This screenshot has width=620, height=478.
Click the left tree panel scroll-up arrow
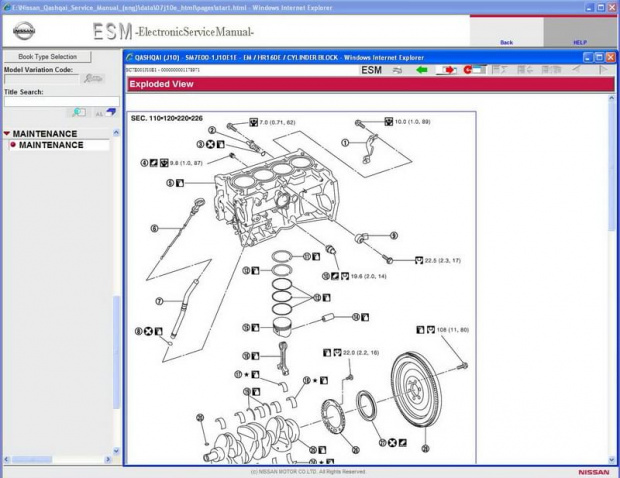click(x=116, y=132)
